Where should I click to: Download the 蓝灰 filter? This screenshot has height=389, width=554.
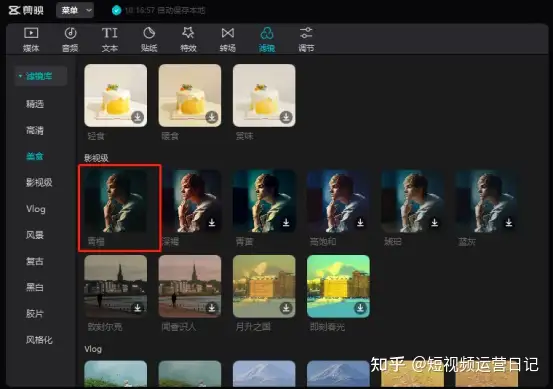[x=509, y=223]
